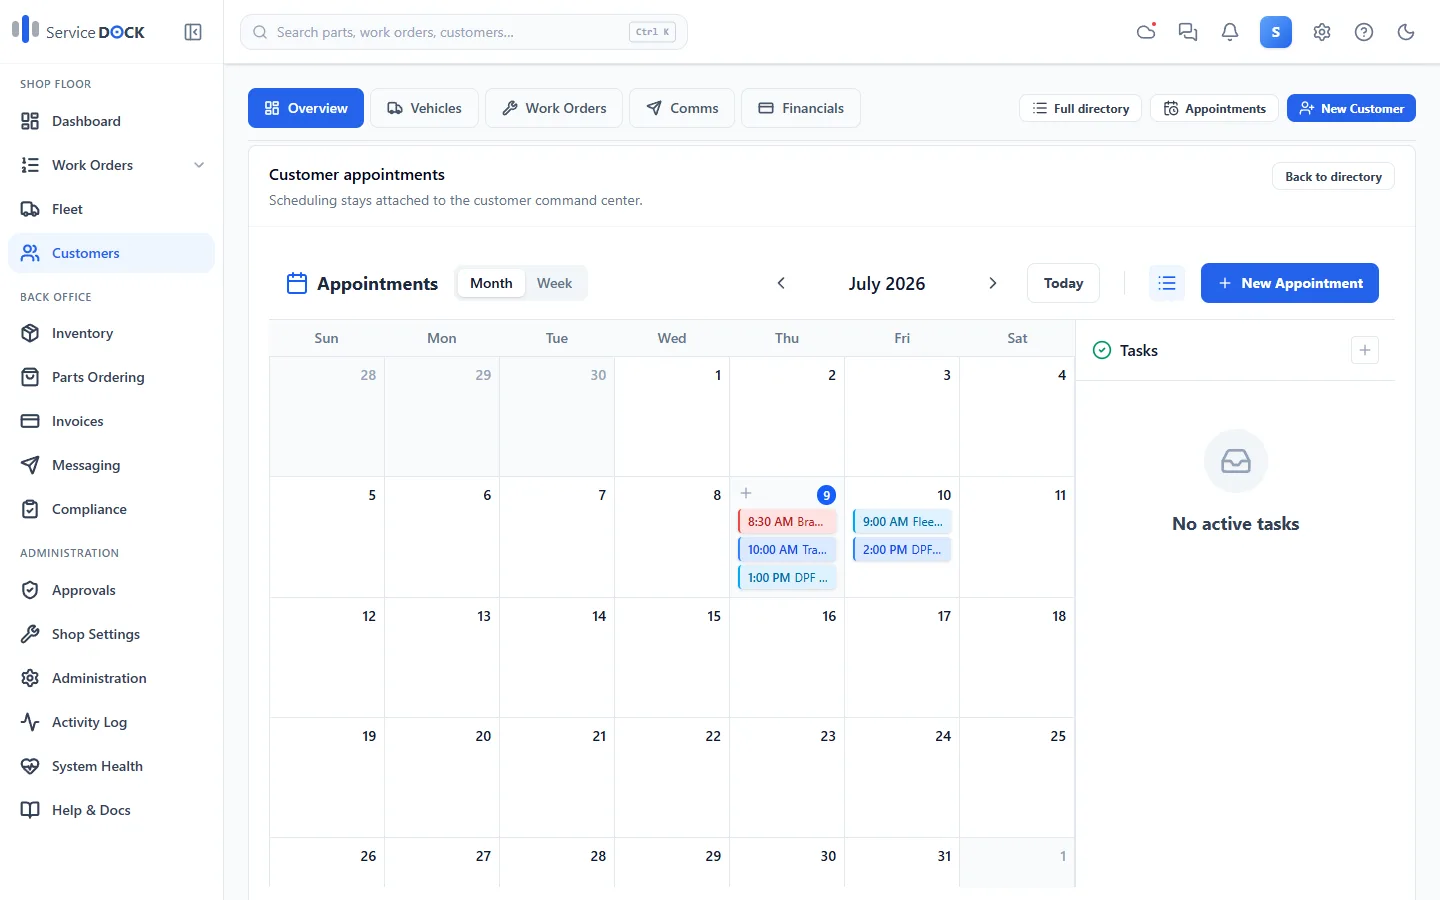
Task: Open Dashboard in the sidebar
Action: coord(111,121)
